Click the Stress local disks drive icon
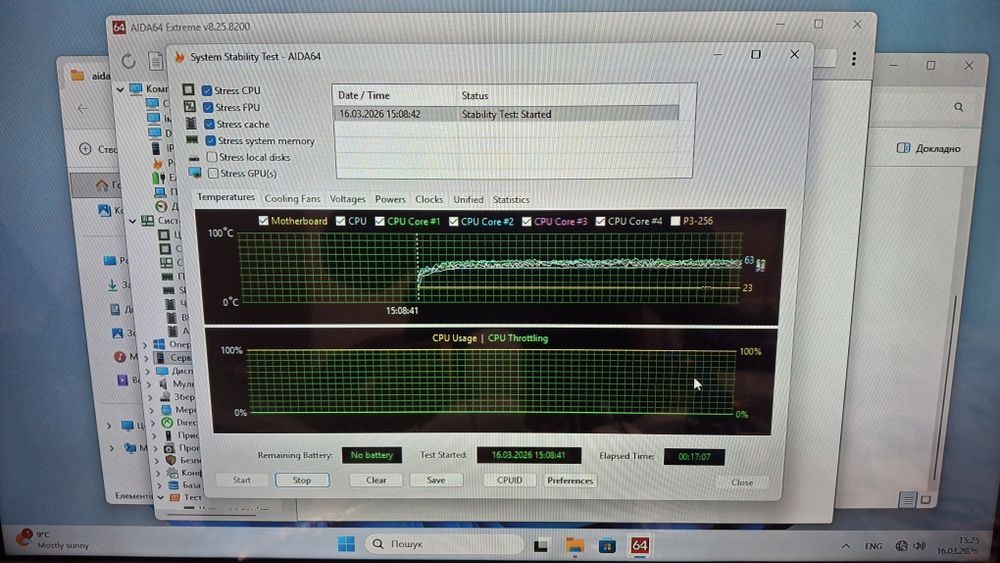Image resolution: width=1000 pixels, height=563 pixels. pos(194,157)
